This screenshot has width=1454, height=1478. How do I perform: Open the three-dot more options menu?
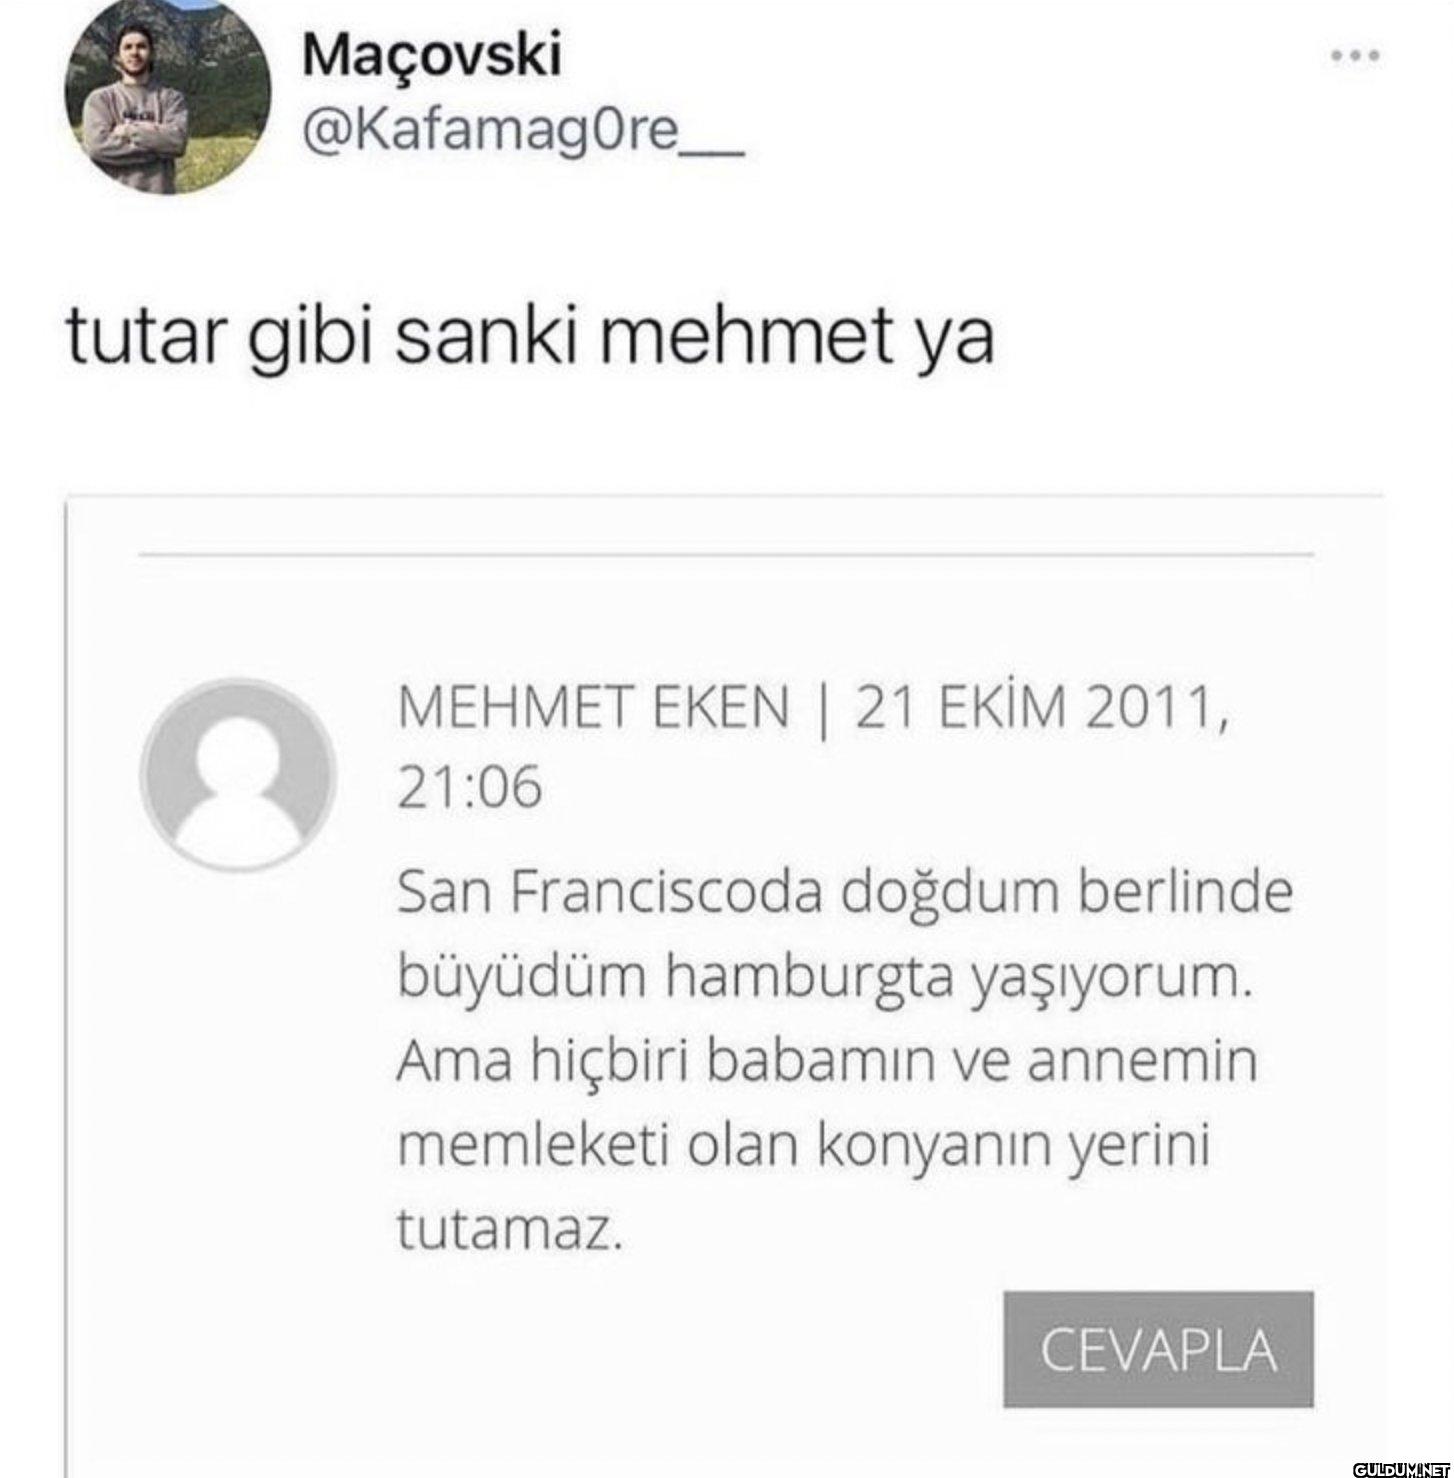tap(1357, 56)
